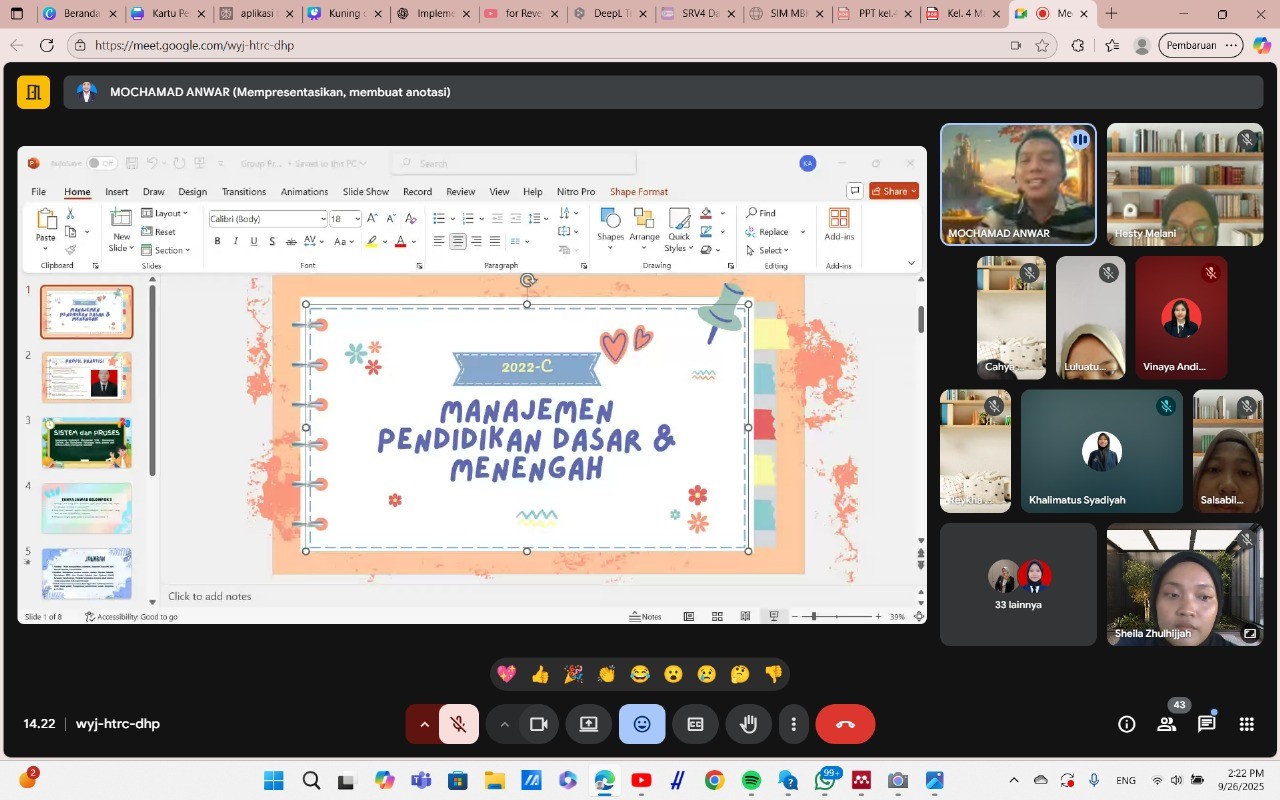Leave the call with red hang-up button
Viewport: 1280px width, 800px height.
pos(845,724)
